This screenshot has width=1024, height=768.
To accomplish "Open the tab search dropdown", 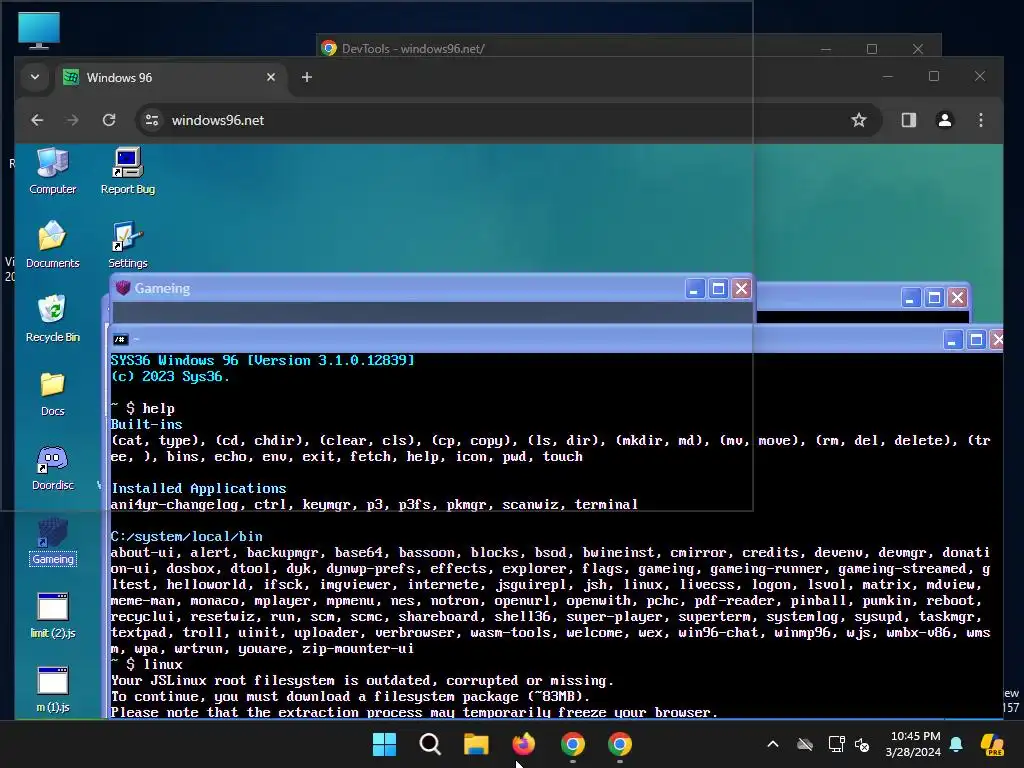I will pos(35,77).
